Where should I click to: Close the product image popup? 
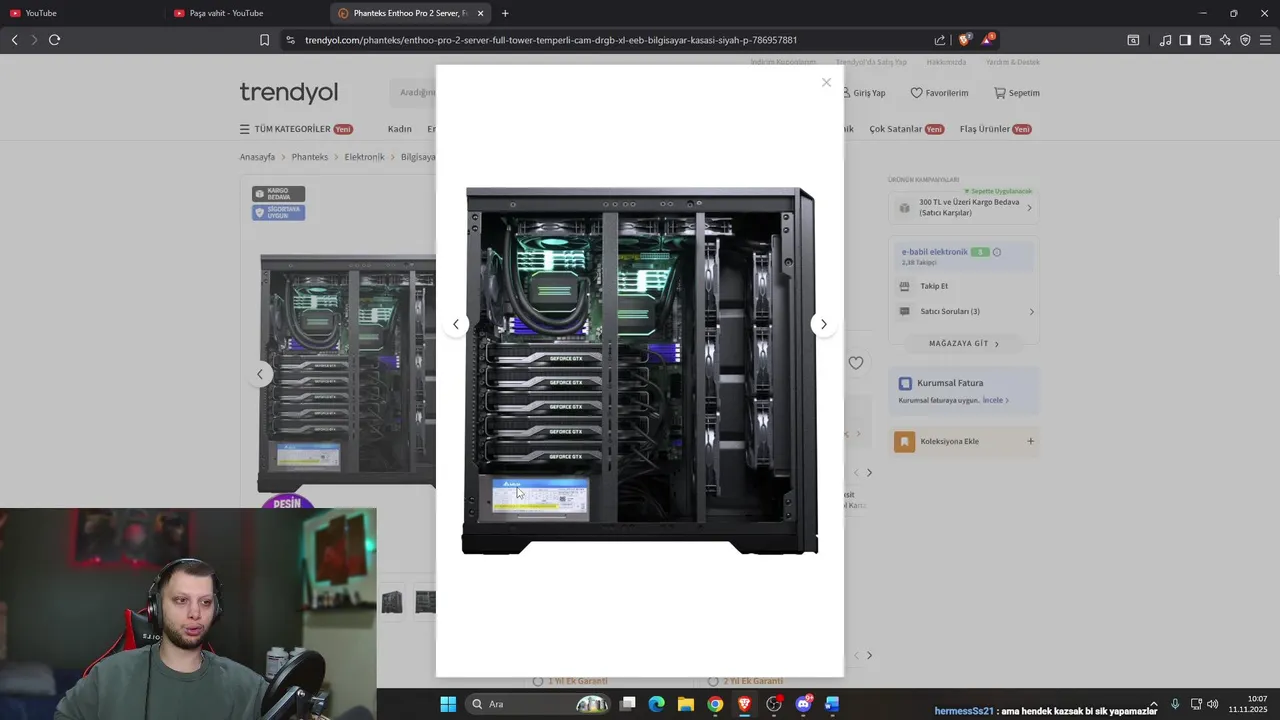(x=826, y=83)
